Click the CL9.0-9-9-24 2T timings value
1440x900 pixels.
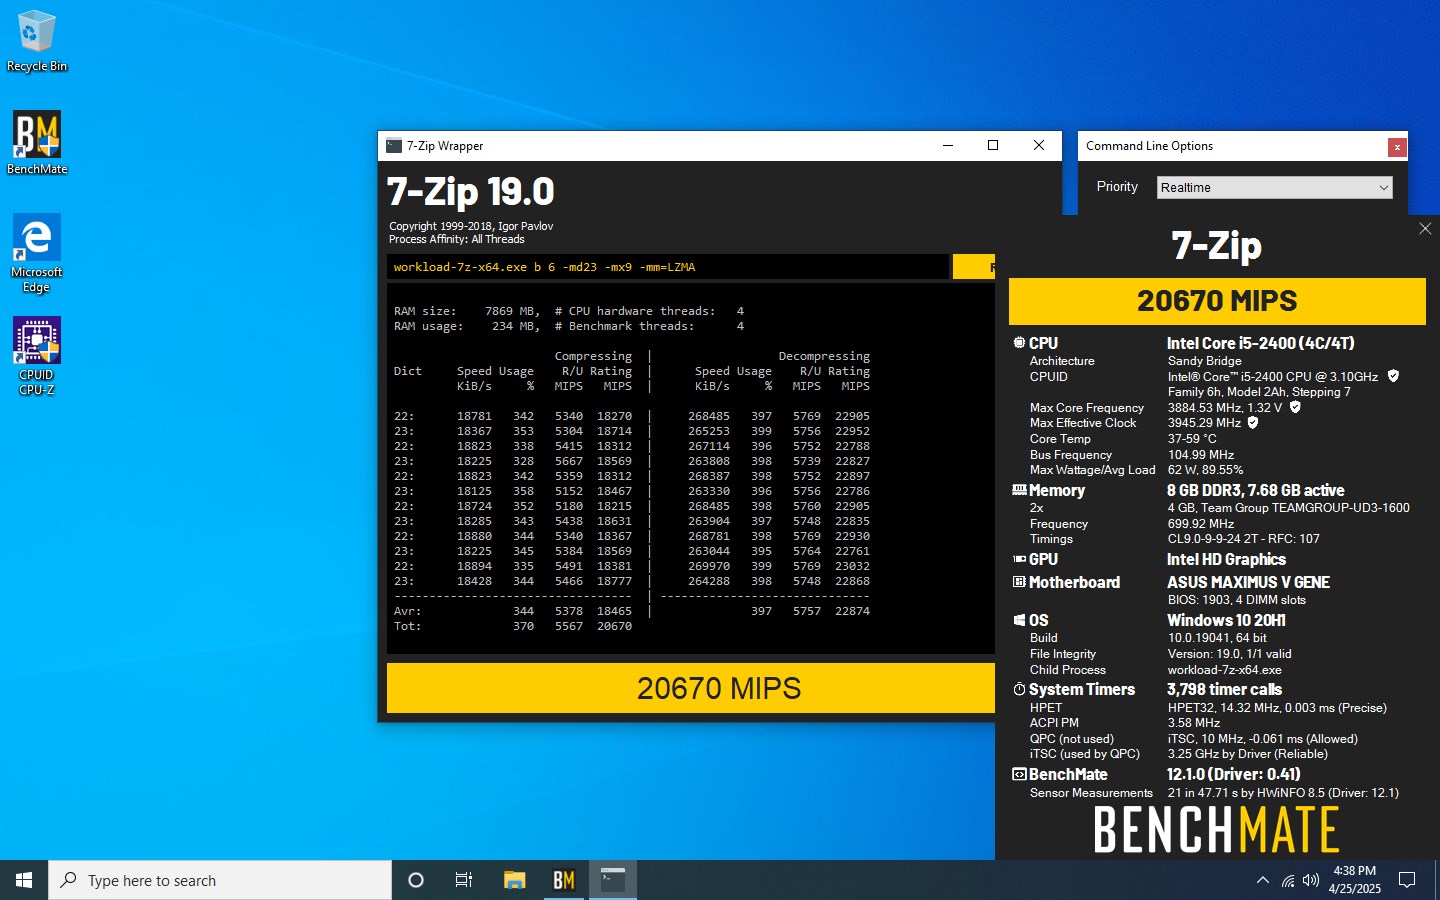(1243, 538)
